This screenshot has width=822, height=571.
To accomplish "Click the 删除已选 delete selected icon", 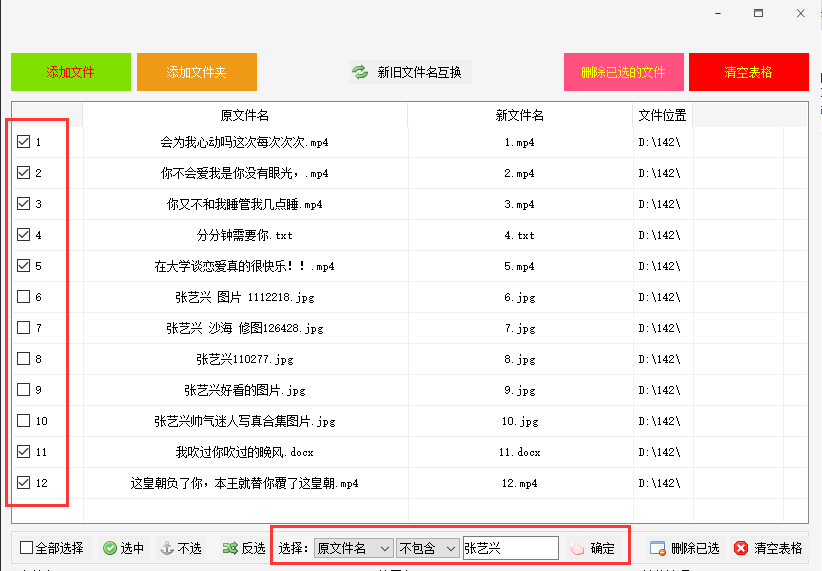I will tap(657, 548).
